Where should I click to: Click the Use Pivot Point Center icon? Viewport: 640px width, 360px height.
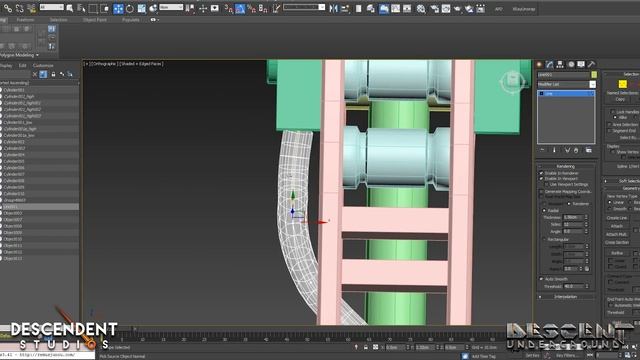[x=190, y=8]
